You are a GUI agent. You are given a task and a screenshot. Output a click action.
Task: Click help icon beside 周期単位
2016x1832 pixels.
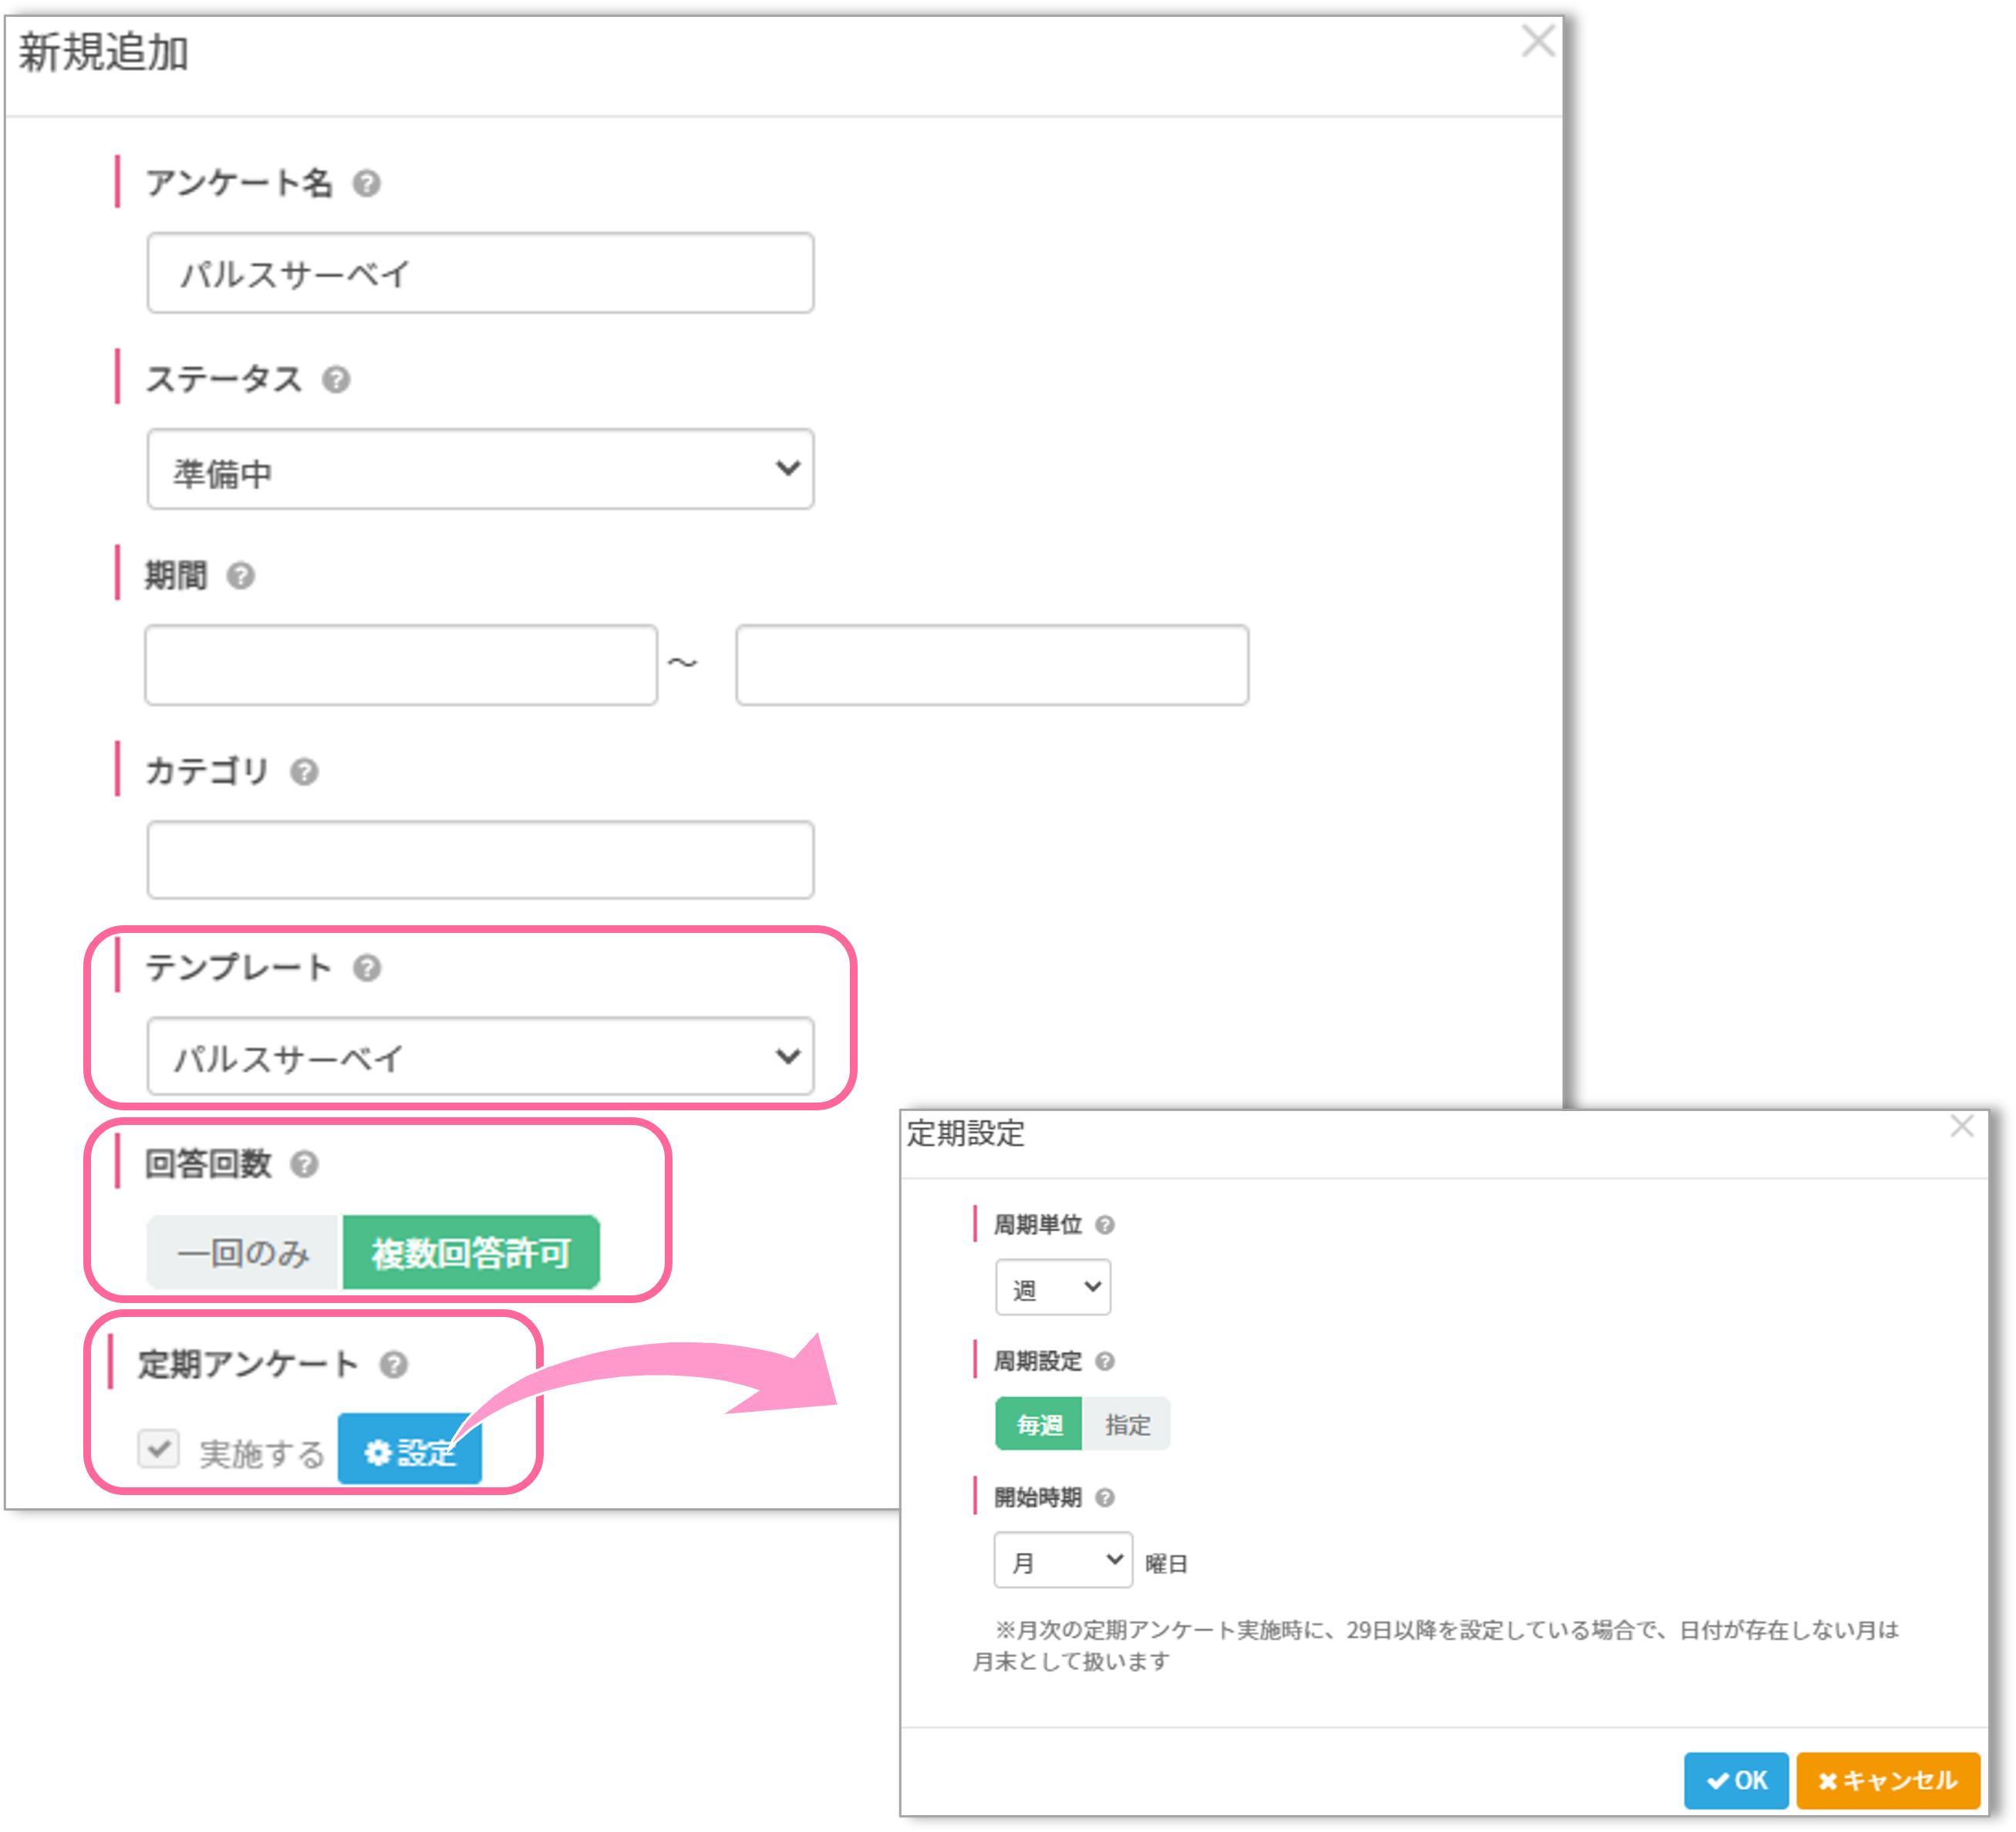tap(1105, 1225)
